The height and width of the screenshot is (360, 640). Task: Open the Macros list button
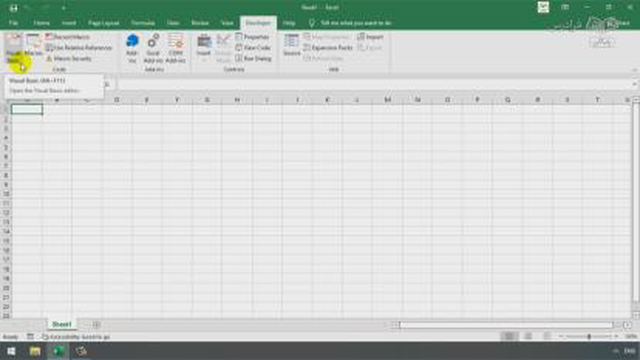[33, 46]
